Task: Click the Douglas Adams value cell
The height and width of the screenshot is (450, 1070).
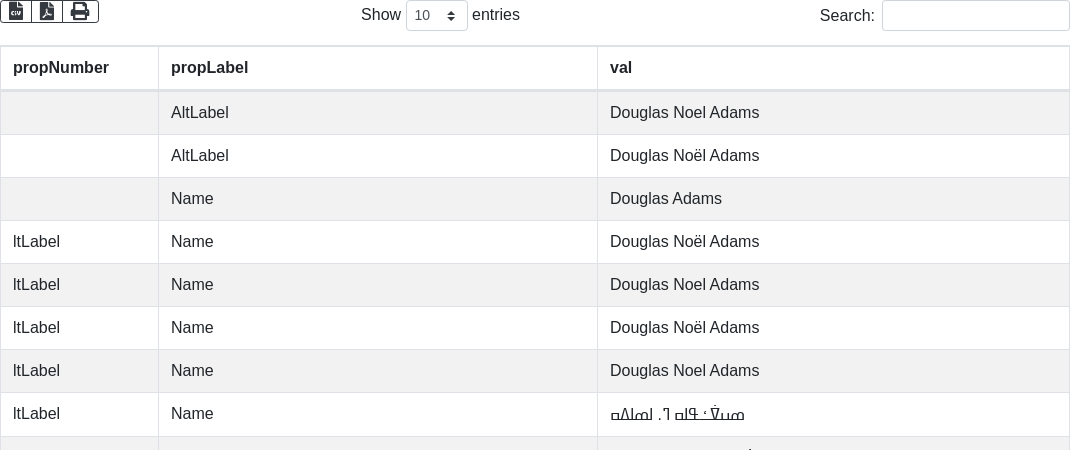Action: coord(666,199)
